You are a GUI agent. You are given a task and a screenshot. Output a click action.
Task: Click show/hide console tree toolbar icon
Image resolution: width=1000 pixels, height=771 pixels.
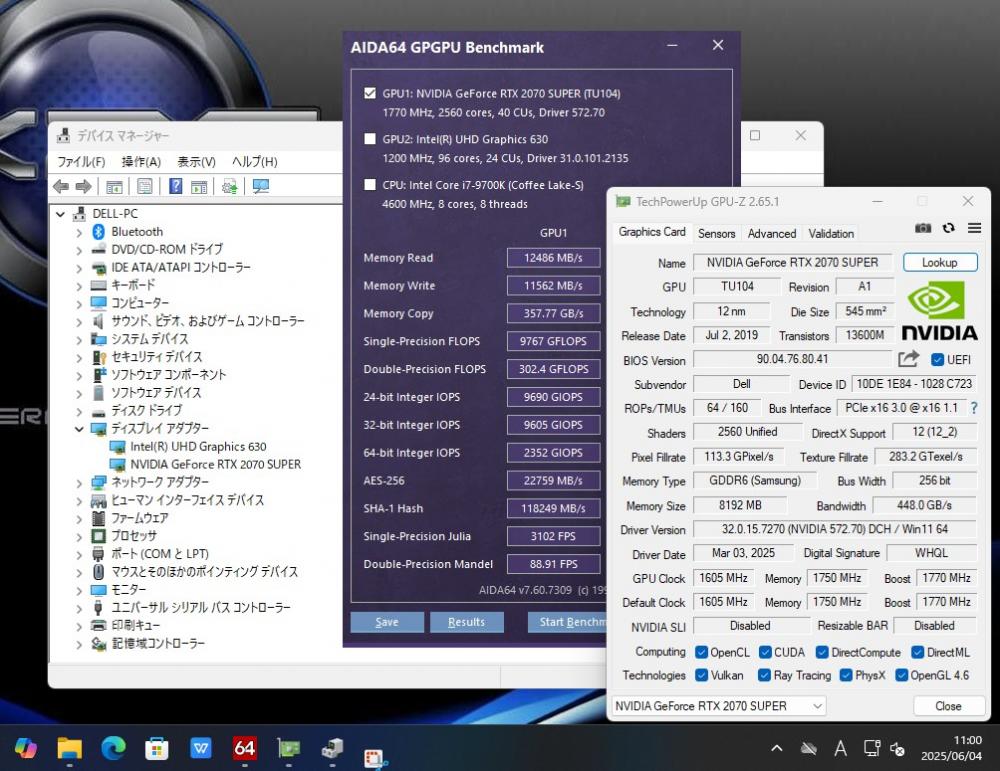point(114,186)
